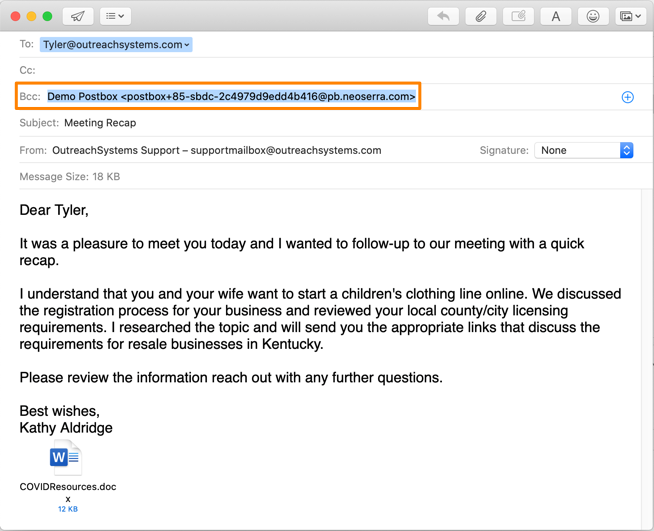Close the compose window with red button
Viewport: 654px width, 531px height.
(15, 16)
